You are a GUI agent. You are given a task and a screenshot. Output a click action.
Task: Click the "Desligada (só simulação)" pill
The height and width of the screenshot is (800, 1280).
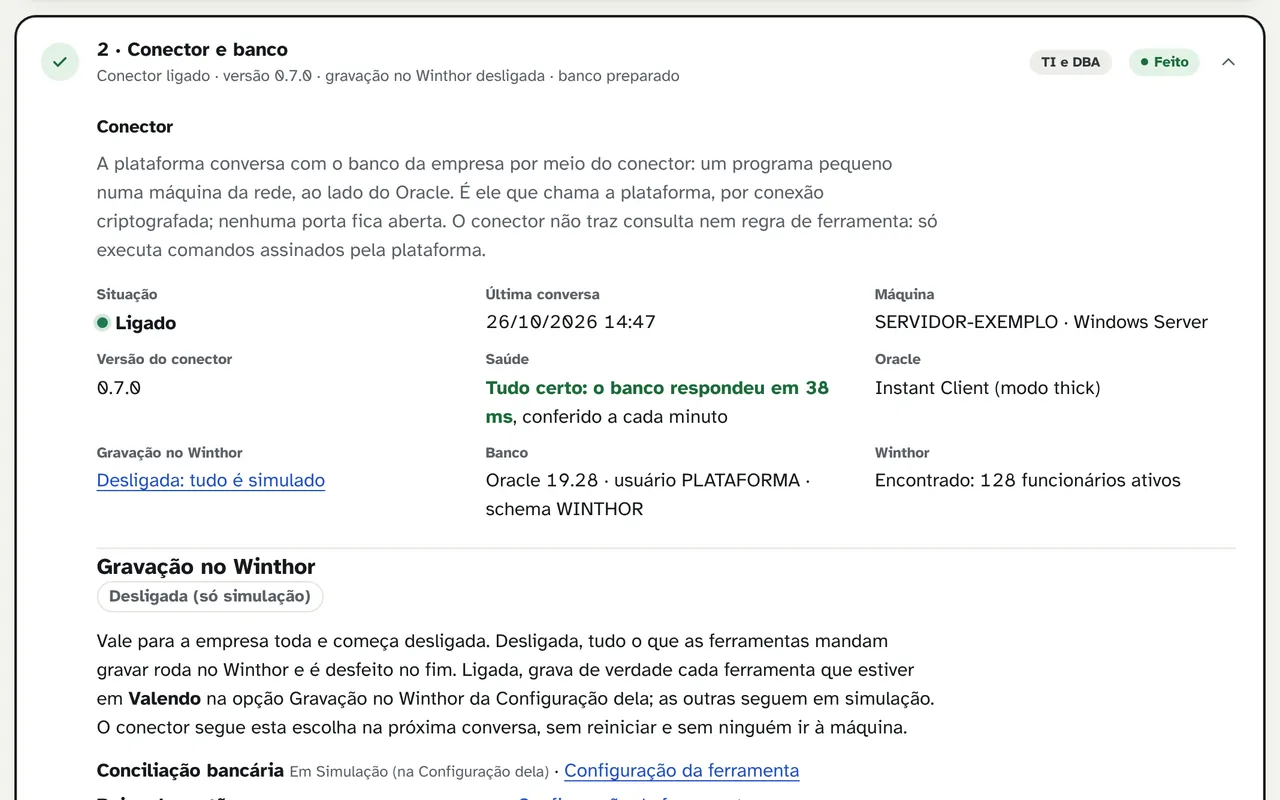coord(210,597)
